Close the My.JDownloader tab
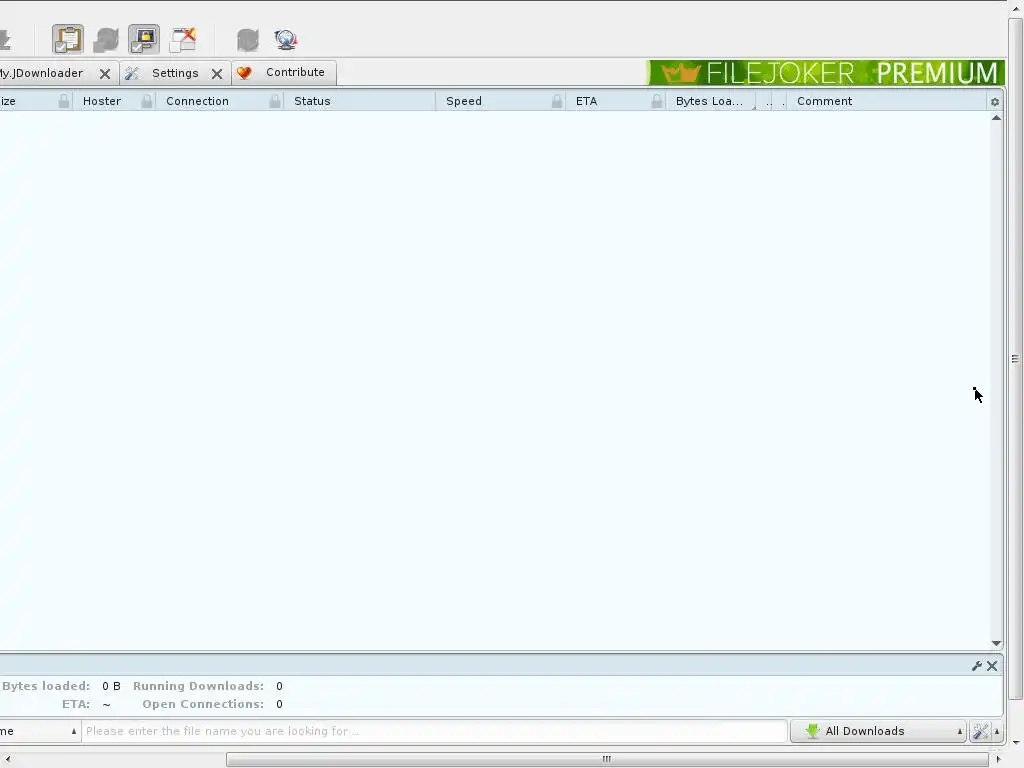 [x=104, y=74]
